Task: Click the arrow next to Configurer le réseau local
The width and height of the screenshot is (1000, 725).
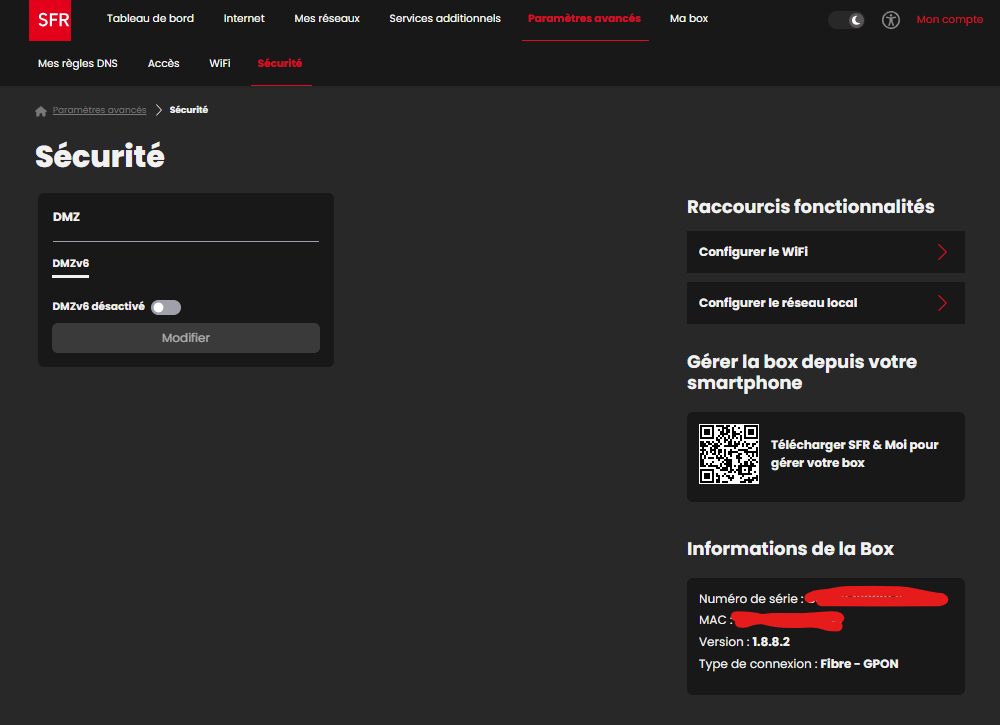Action: (942, 303)
